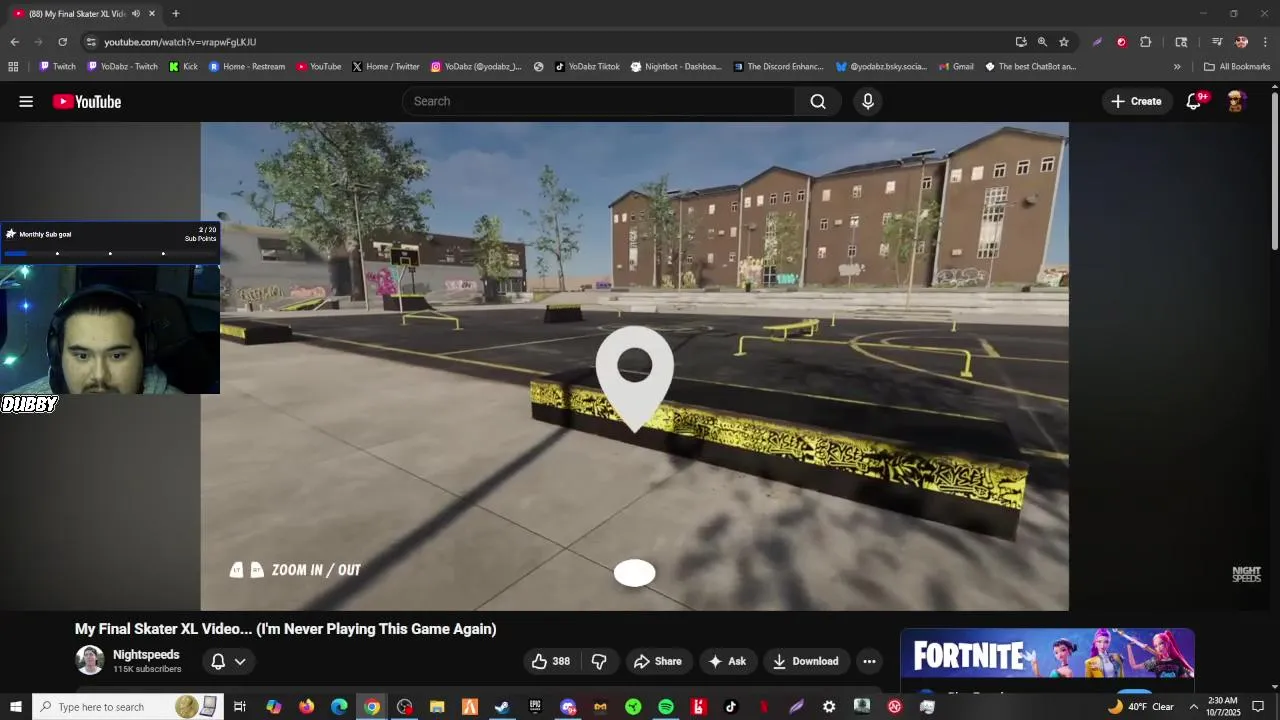This screenshot has width=1280, height=720.
Task: Open the apps grid in bookmarks bar
Action: click(13, 67)
